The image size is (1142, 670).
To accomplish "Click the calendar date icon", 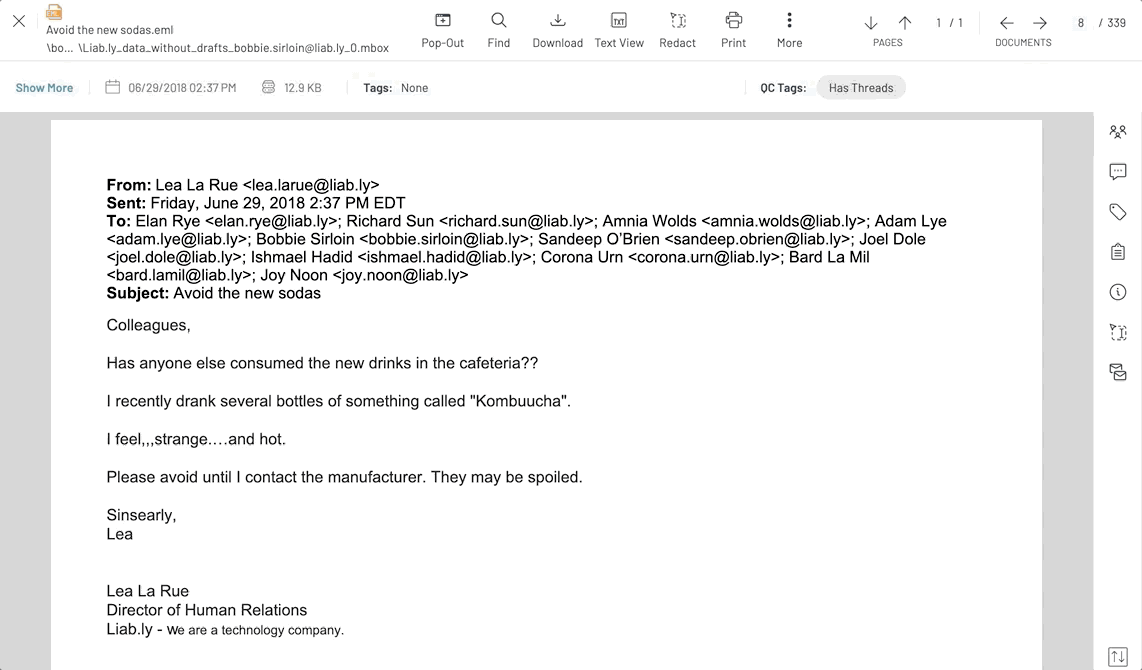I will point(112,87).
